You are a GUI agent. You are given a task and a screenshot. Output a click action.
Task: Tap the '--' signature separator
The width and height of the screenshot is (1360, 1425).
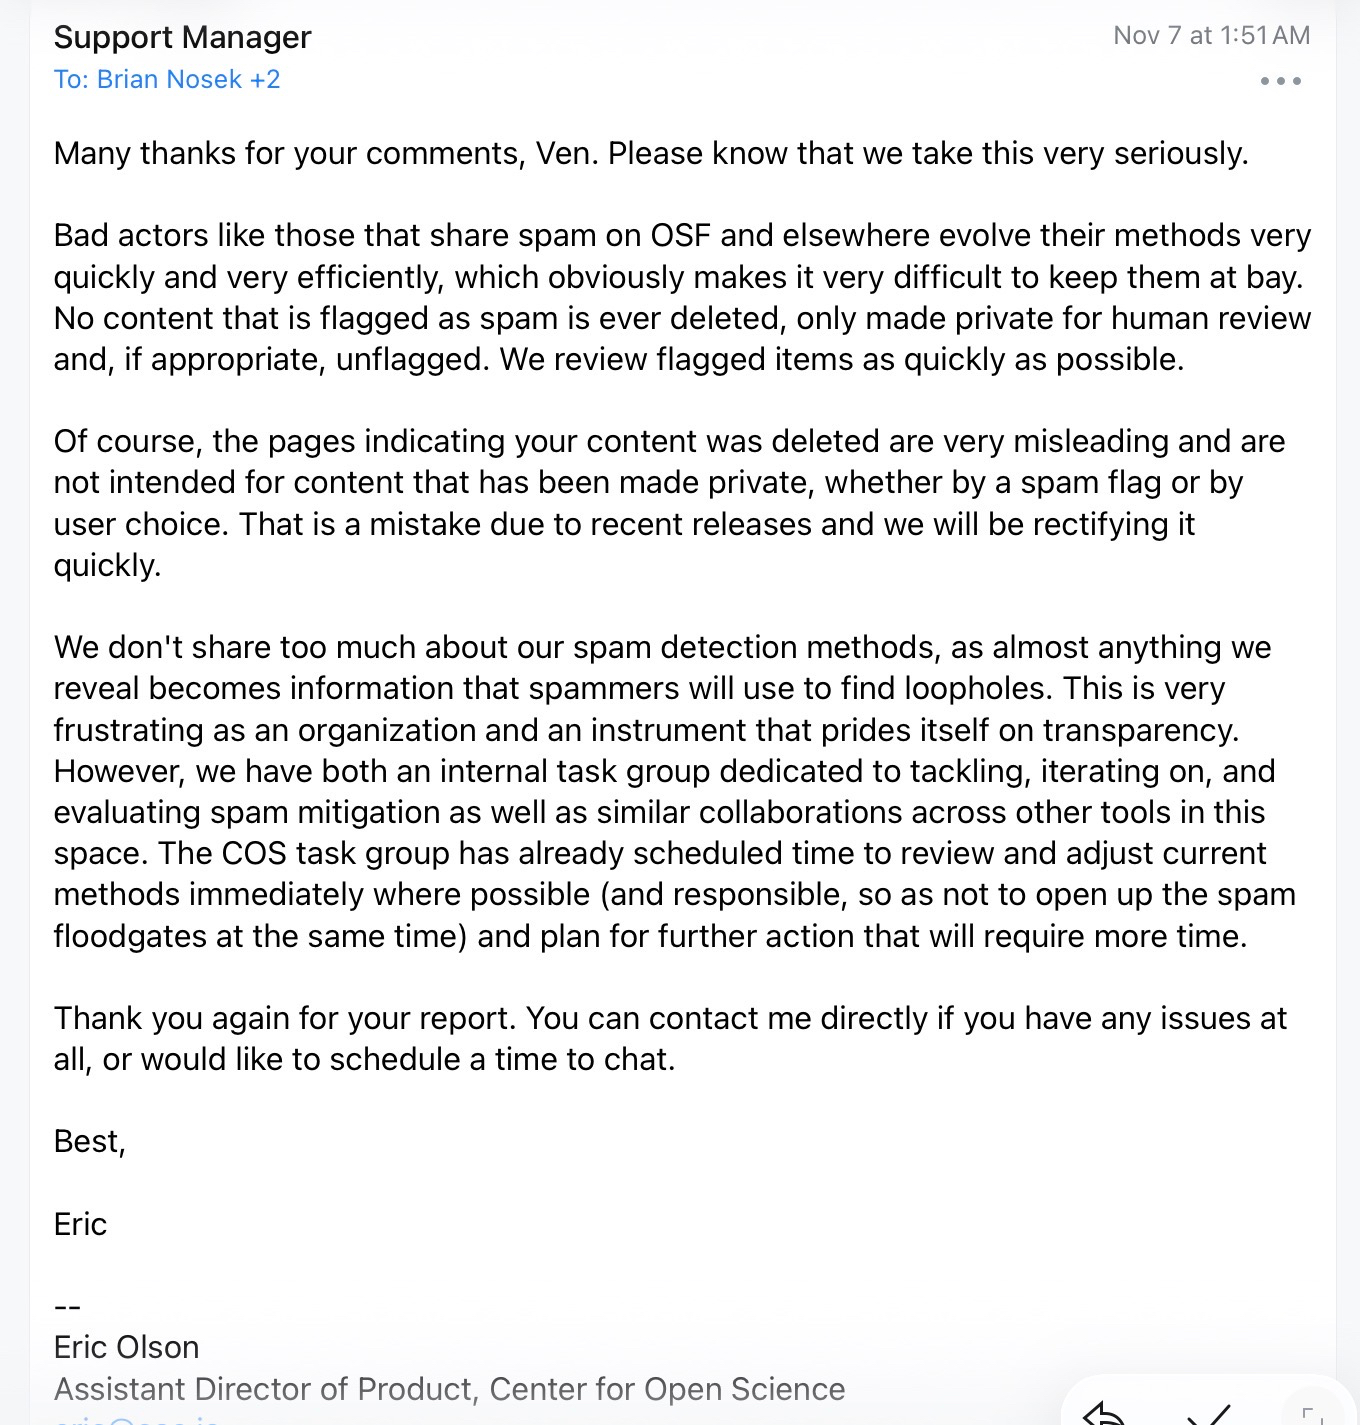click(67, 1306)
